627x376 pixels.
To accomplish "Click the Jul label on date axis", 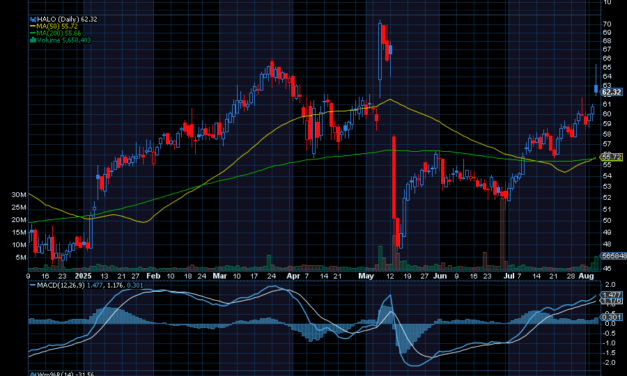I will click(509, 276).
